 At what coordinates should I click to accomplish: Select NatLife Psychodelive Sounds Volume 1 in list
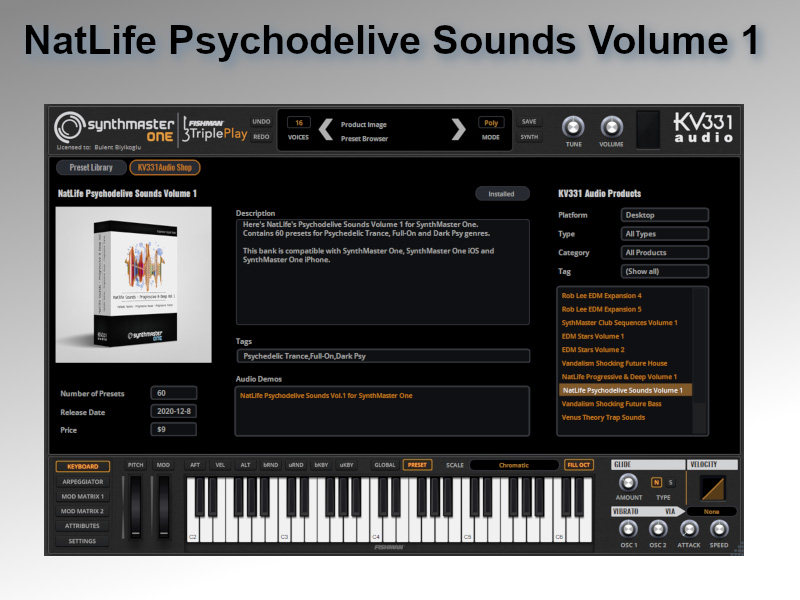click(x=624, y=390)
